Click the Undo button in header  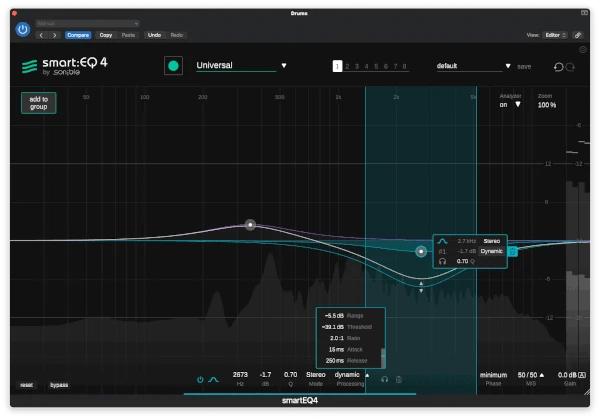point(154,35)
